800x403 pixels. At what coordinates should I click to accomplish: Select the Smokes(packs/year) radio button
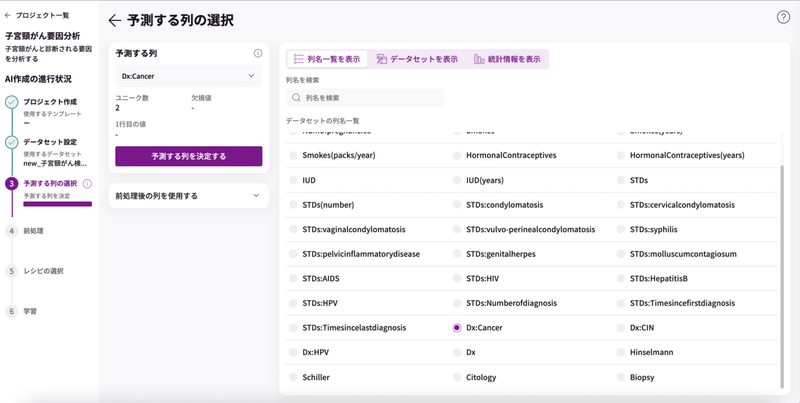(293, 155)
